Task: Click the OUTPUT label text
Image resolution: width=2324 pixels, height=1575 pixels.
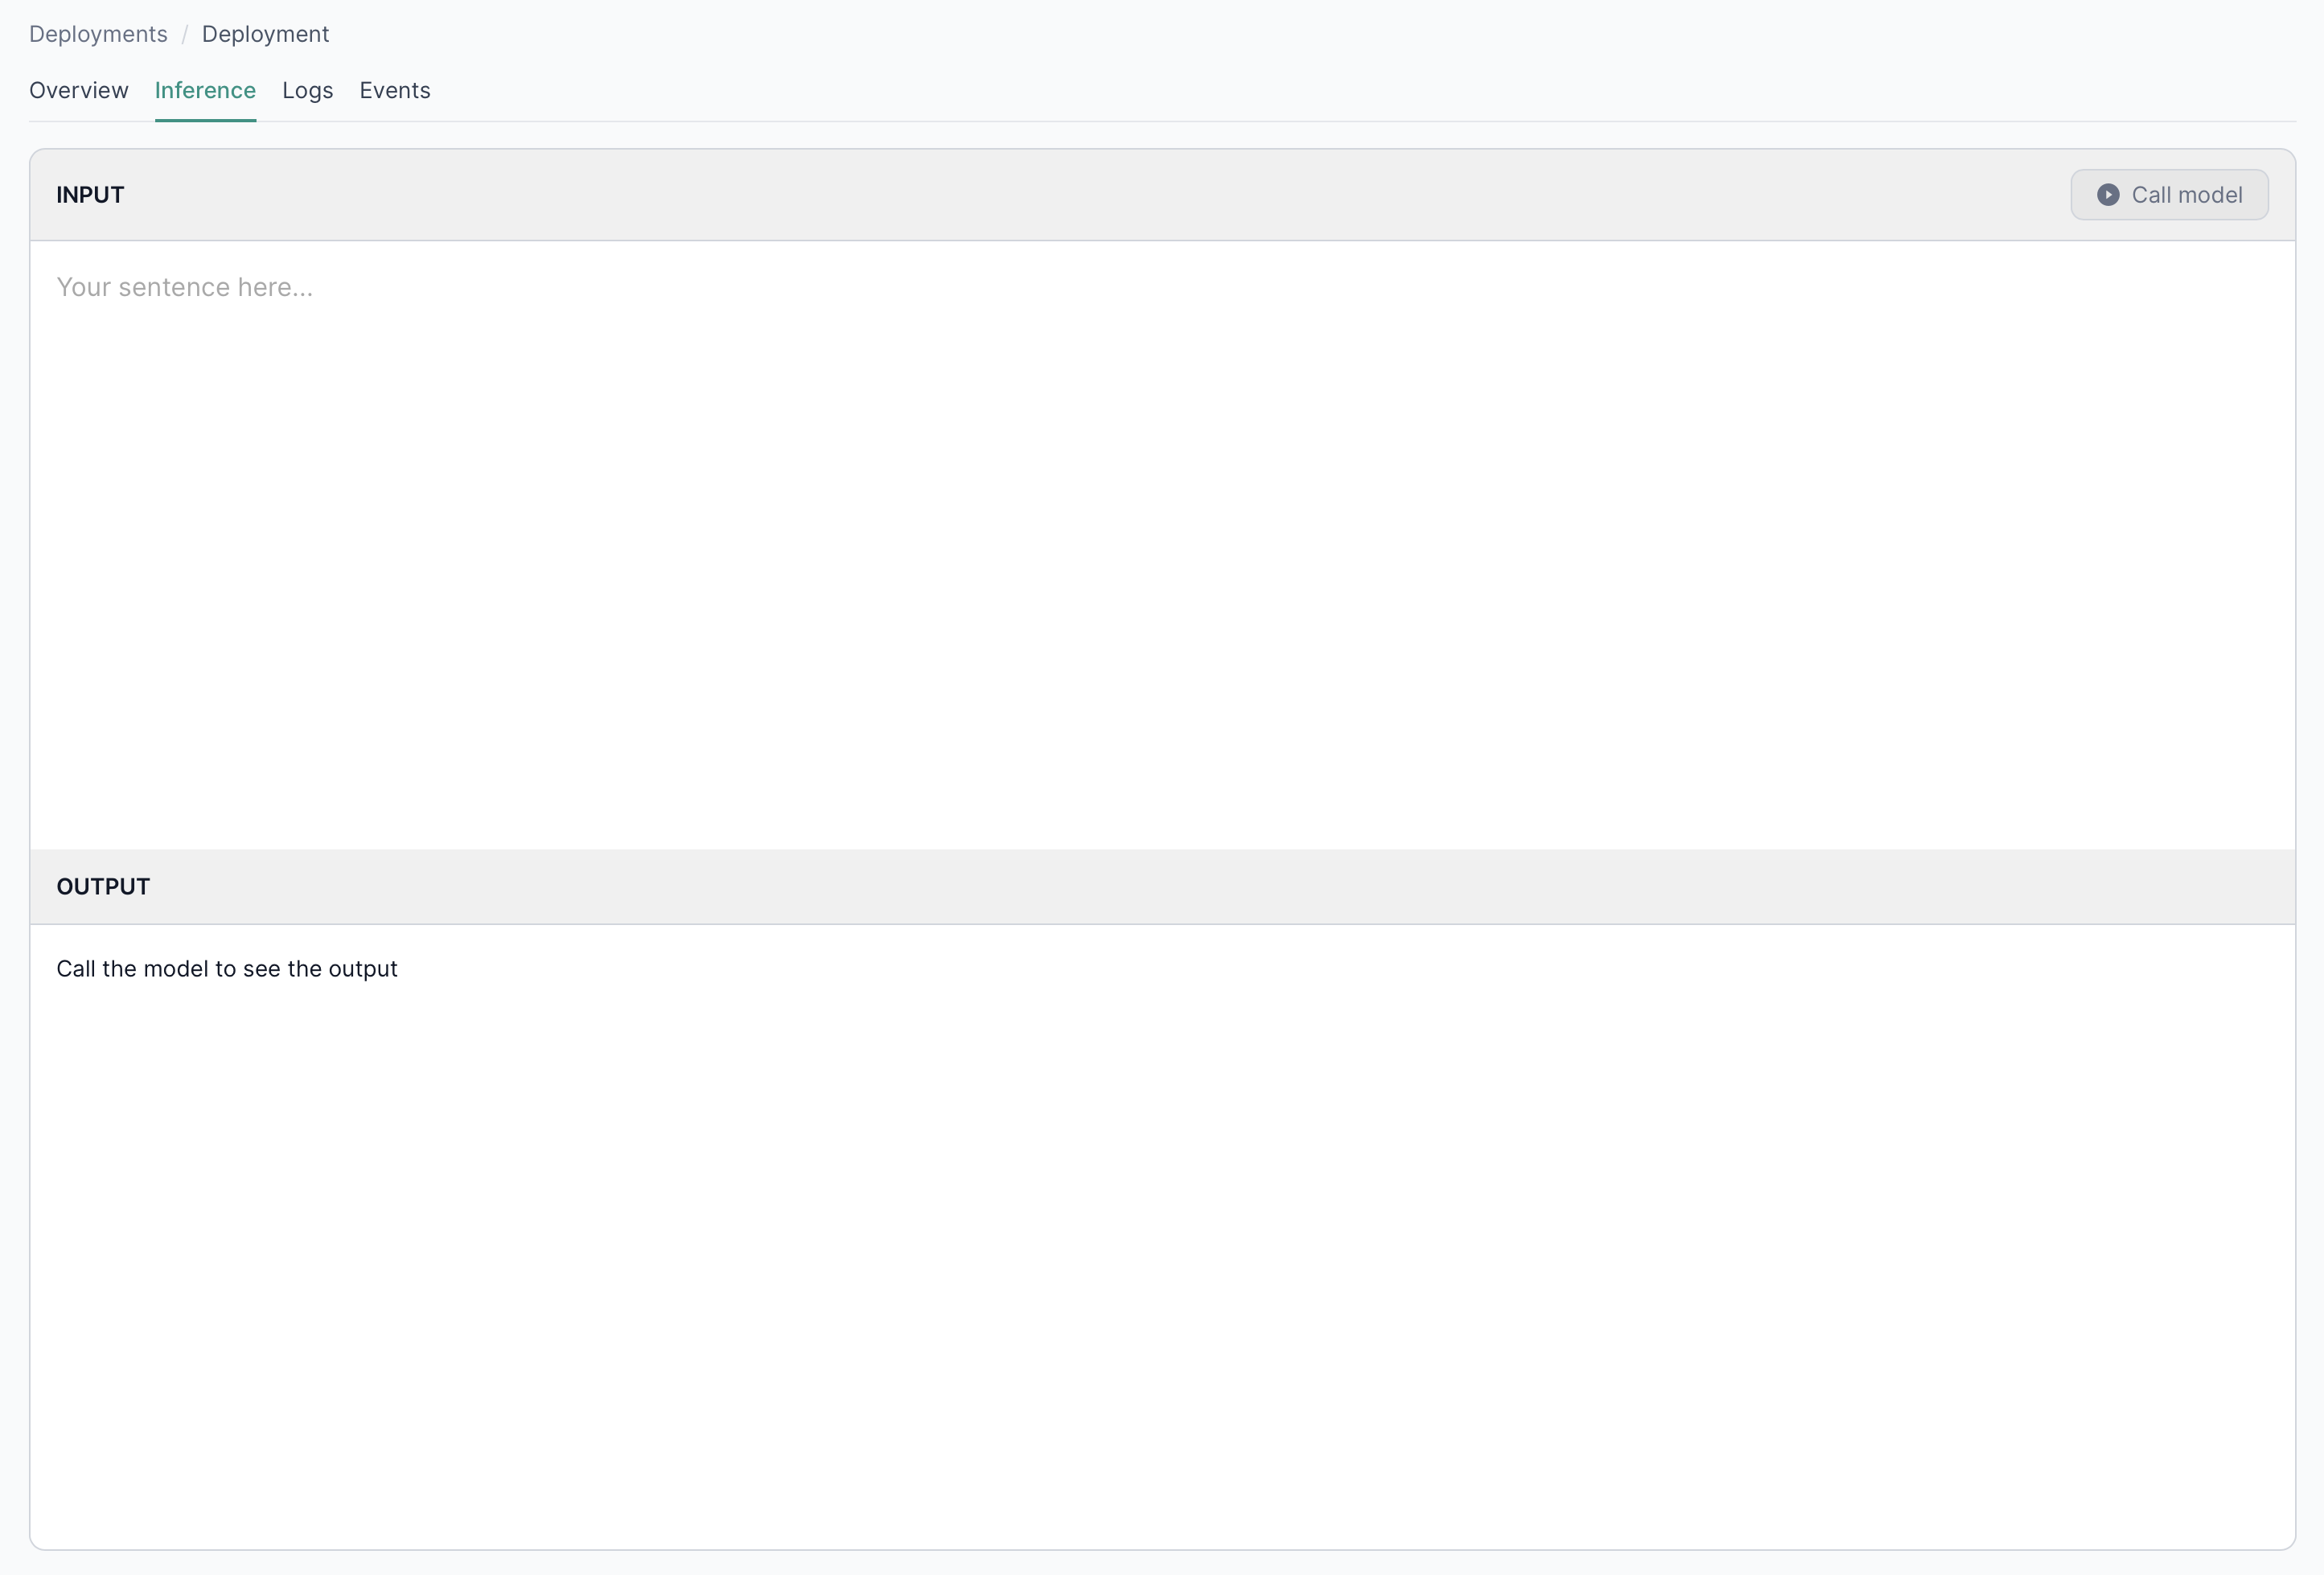Action: (x=103, y=886)
